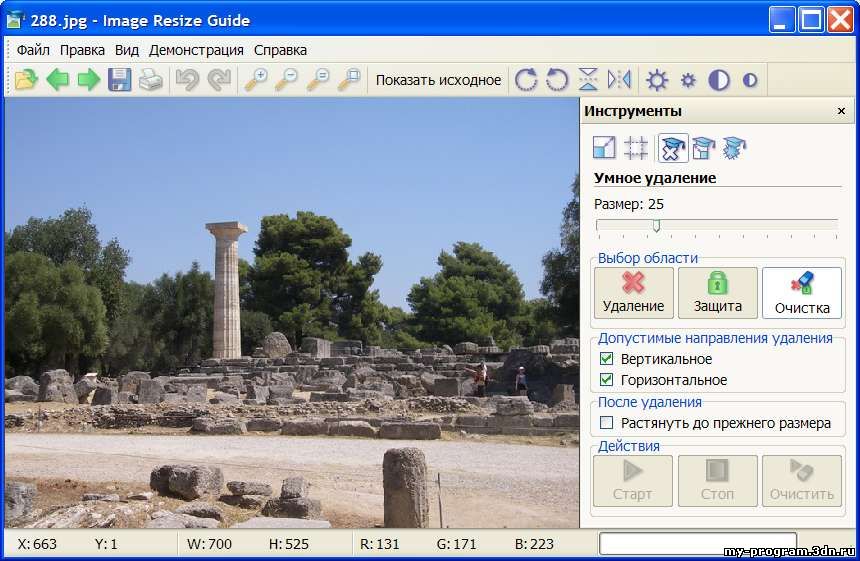Decrease brightness with the small sun icon
860x561 pixels.
[688, 81]
